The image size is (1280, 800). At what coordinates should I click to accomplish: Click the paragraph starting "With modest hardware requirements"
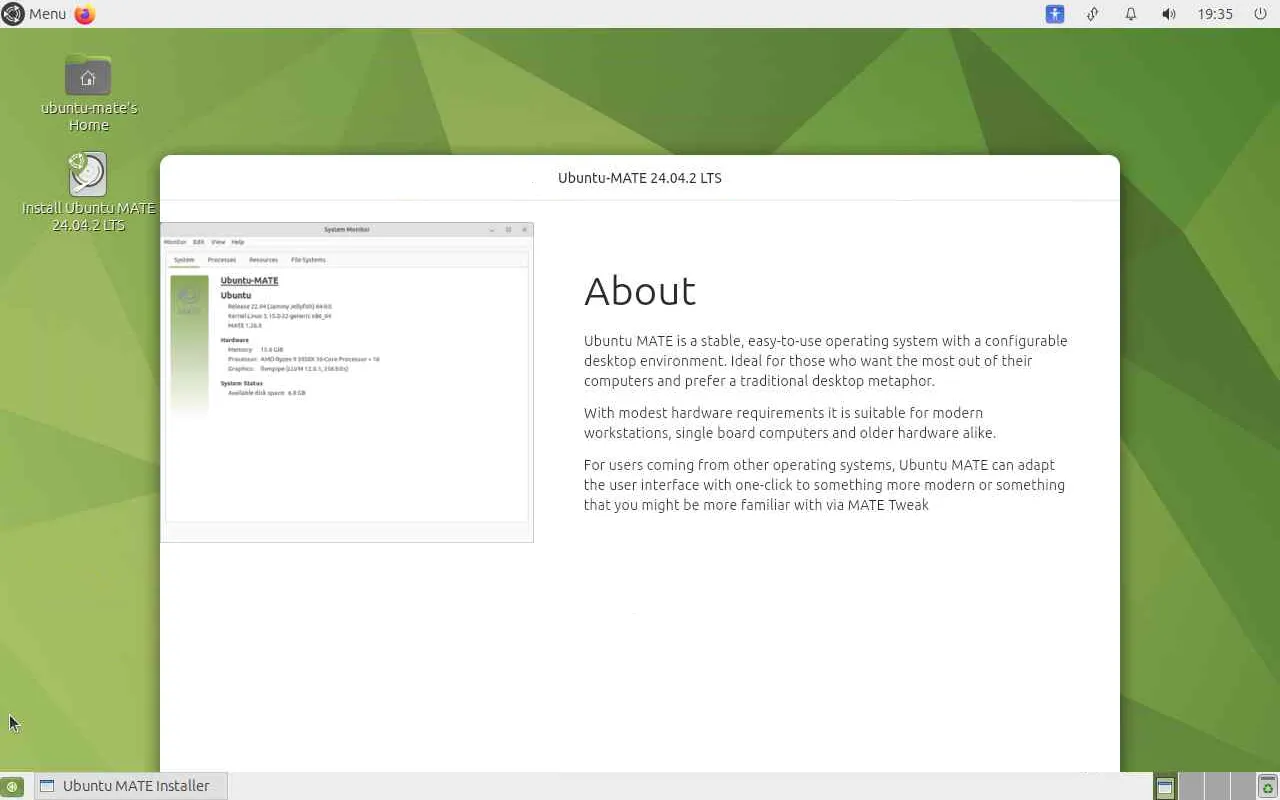click(790, 423)
